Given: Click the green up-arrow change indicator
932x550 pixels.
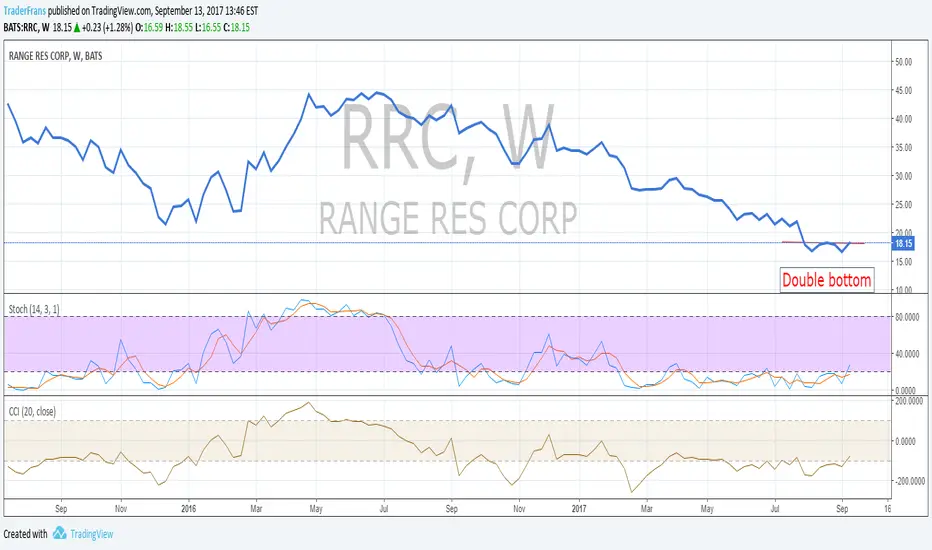Looking at the screenshot, I should 77,27.
